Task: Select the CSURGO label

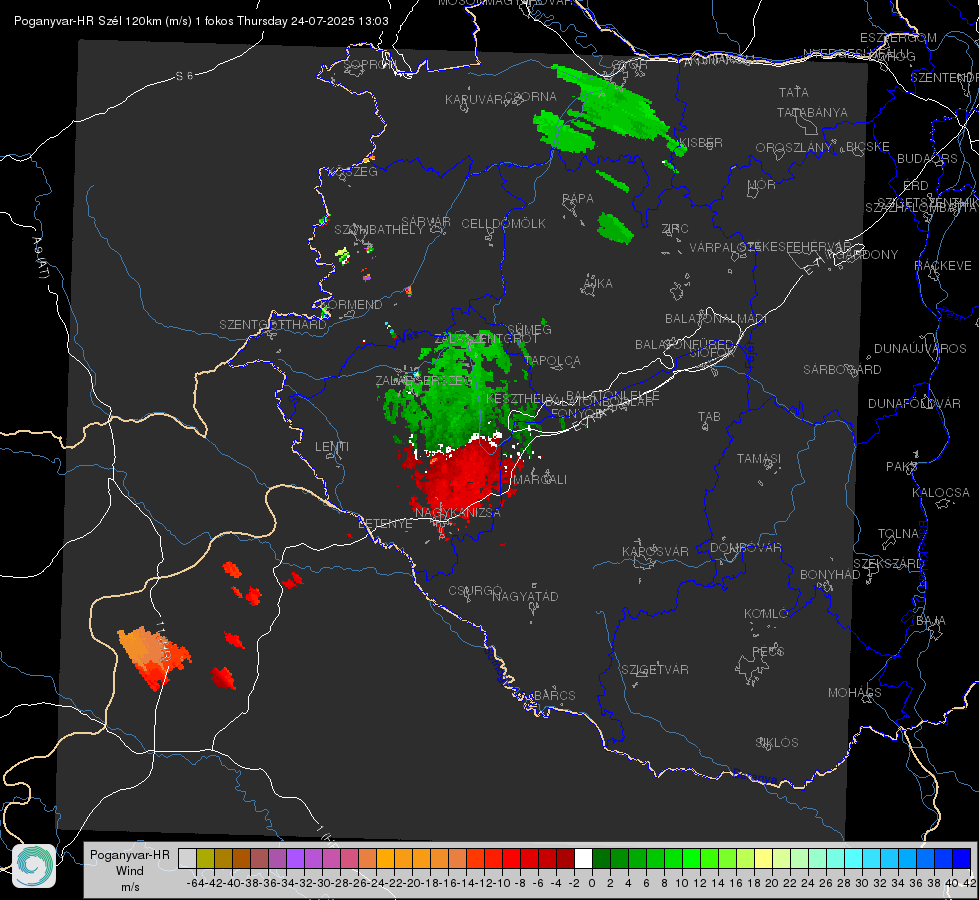Action: coord(475,591)
